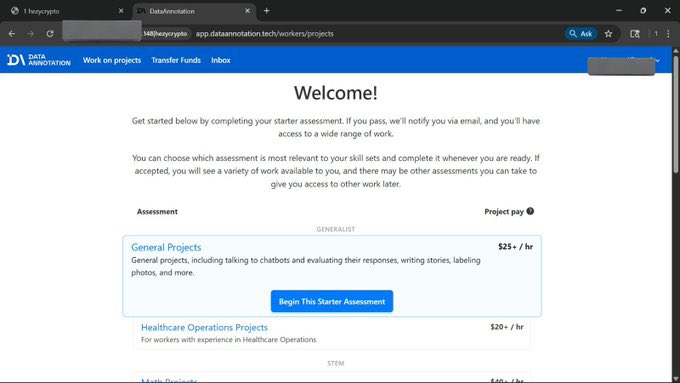Go back using the browser back arrow
Screen dimensions: 680x383
point(12,33)
